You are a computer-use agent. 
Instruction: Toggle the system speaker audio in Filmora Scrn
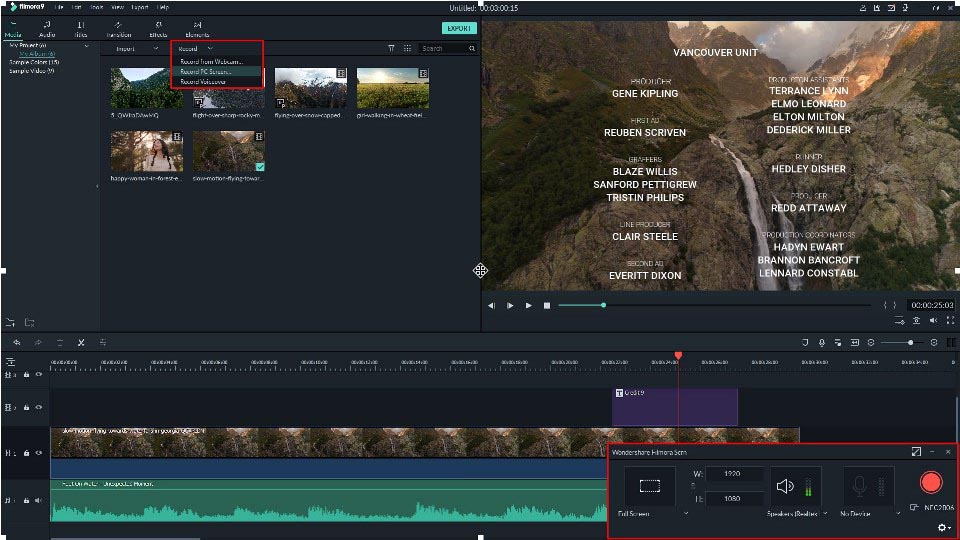pyautogui.click(x=785, y=486)
